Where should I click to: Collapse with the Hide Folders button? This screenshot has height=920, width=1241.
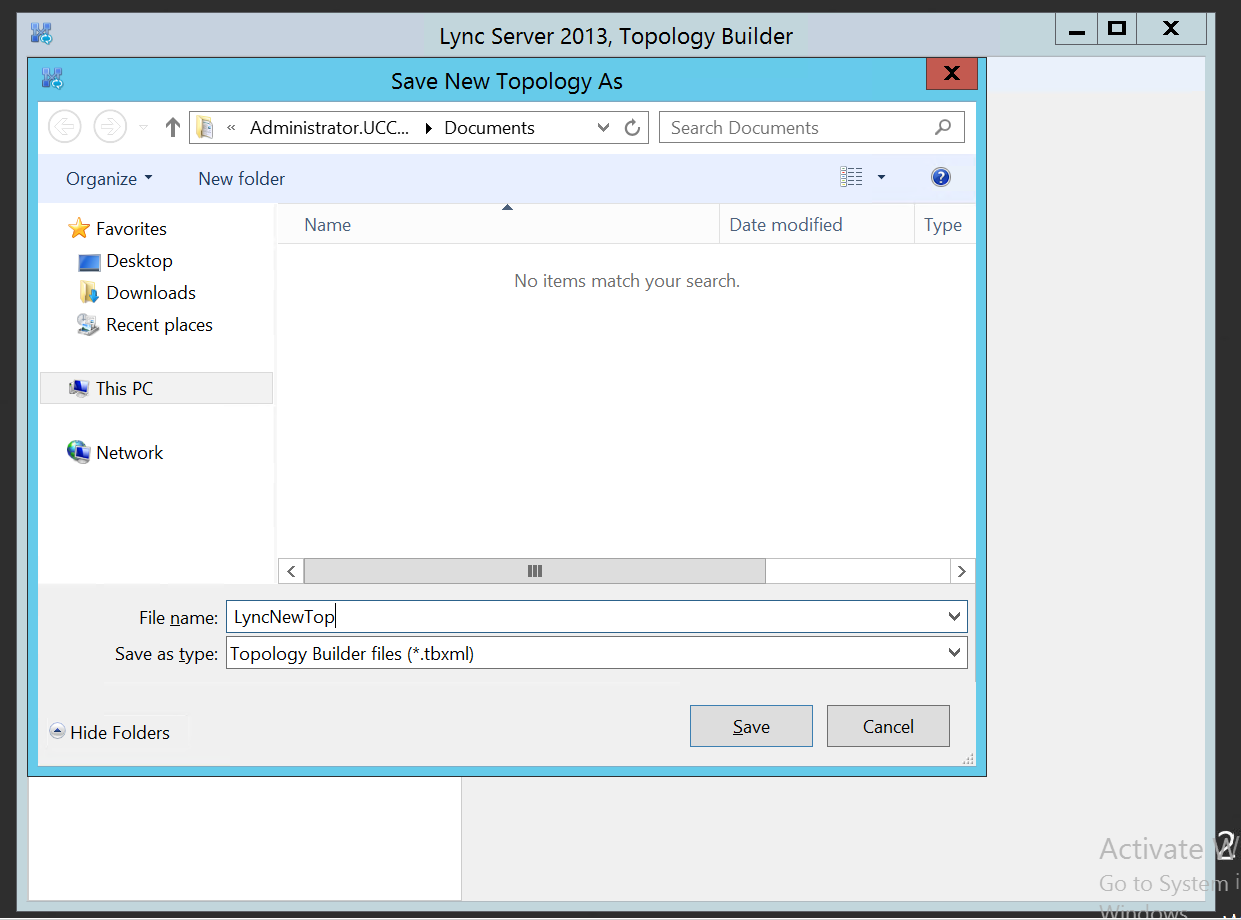(x=110, y=732)
